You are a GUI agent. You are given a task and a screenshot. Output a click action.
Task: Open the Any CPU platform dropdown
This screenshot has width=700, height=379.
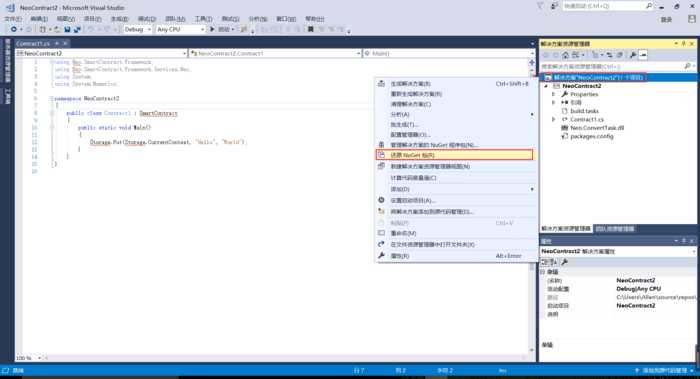click(x=180, y=29)
